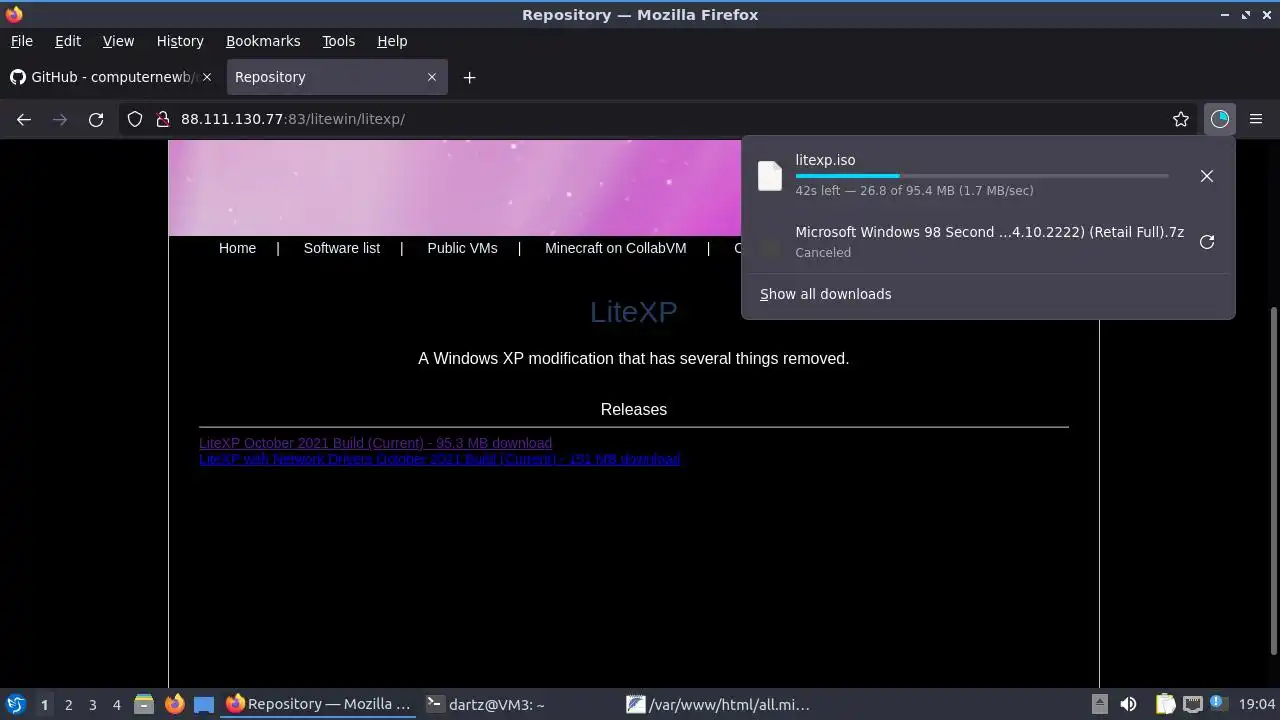Click Show all downloads
The image size is (1280, 720).
[x=825, y=294]
